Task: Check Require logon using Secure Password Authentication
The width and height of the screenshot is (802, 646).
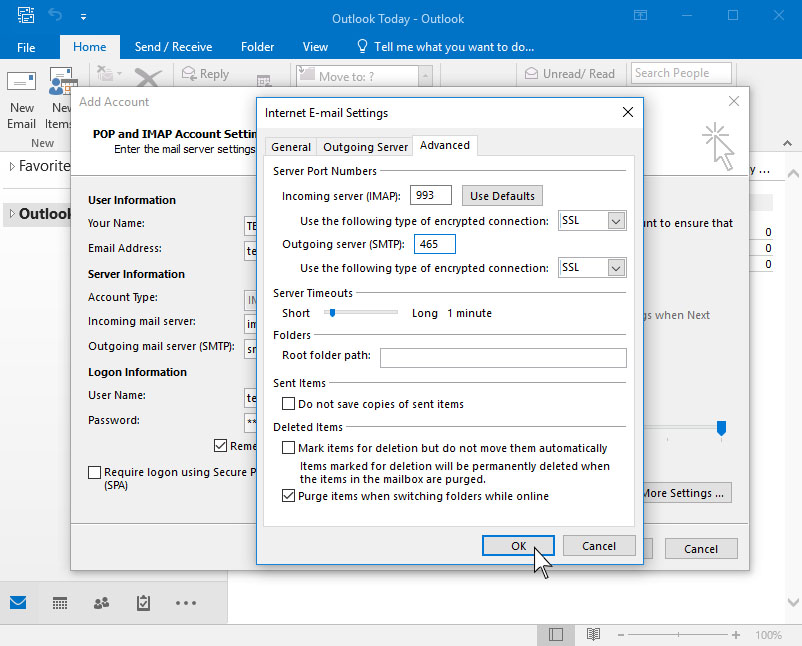Action: coord(94,472)
